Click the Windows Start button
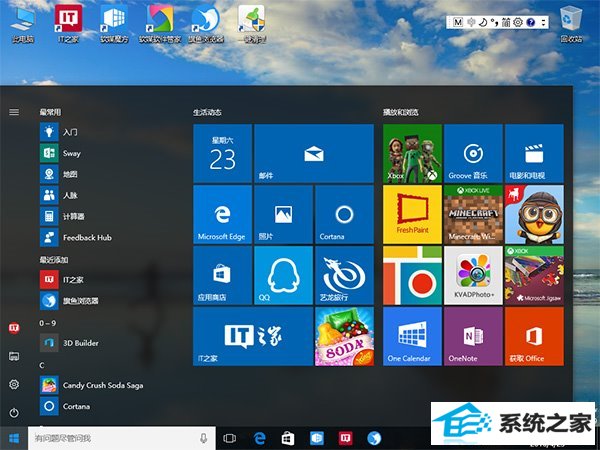This screenshot has height=450, width=600. [x=14, y=438]
